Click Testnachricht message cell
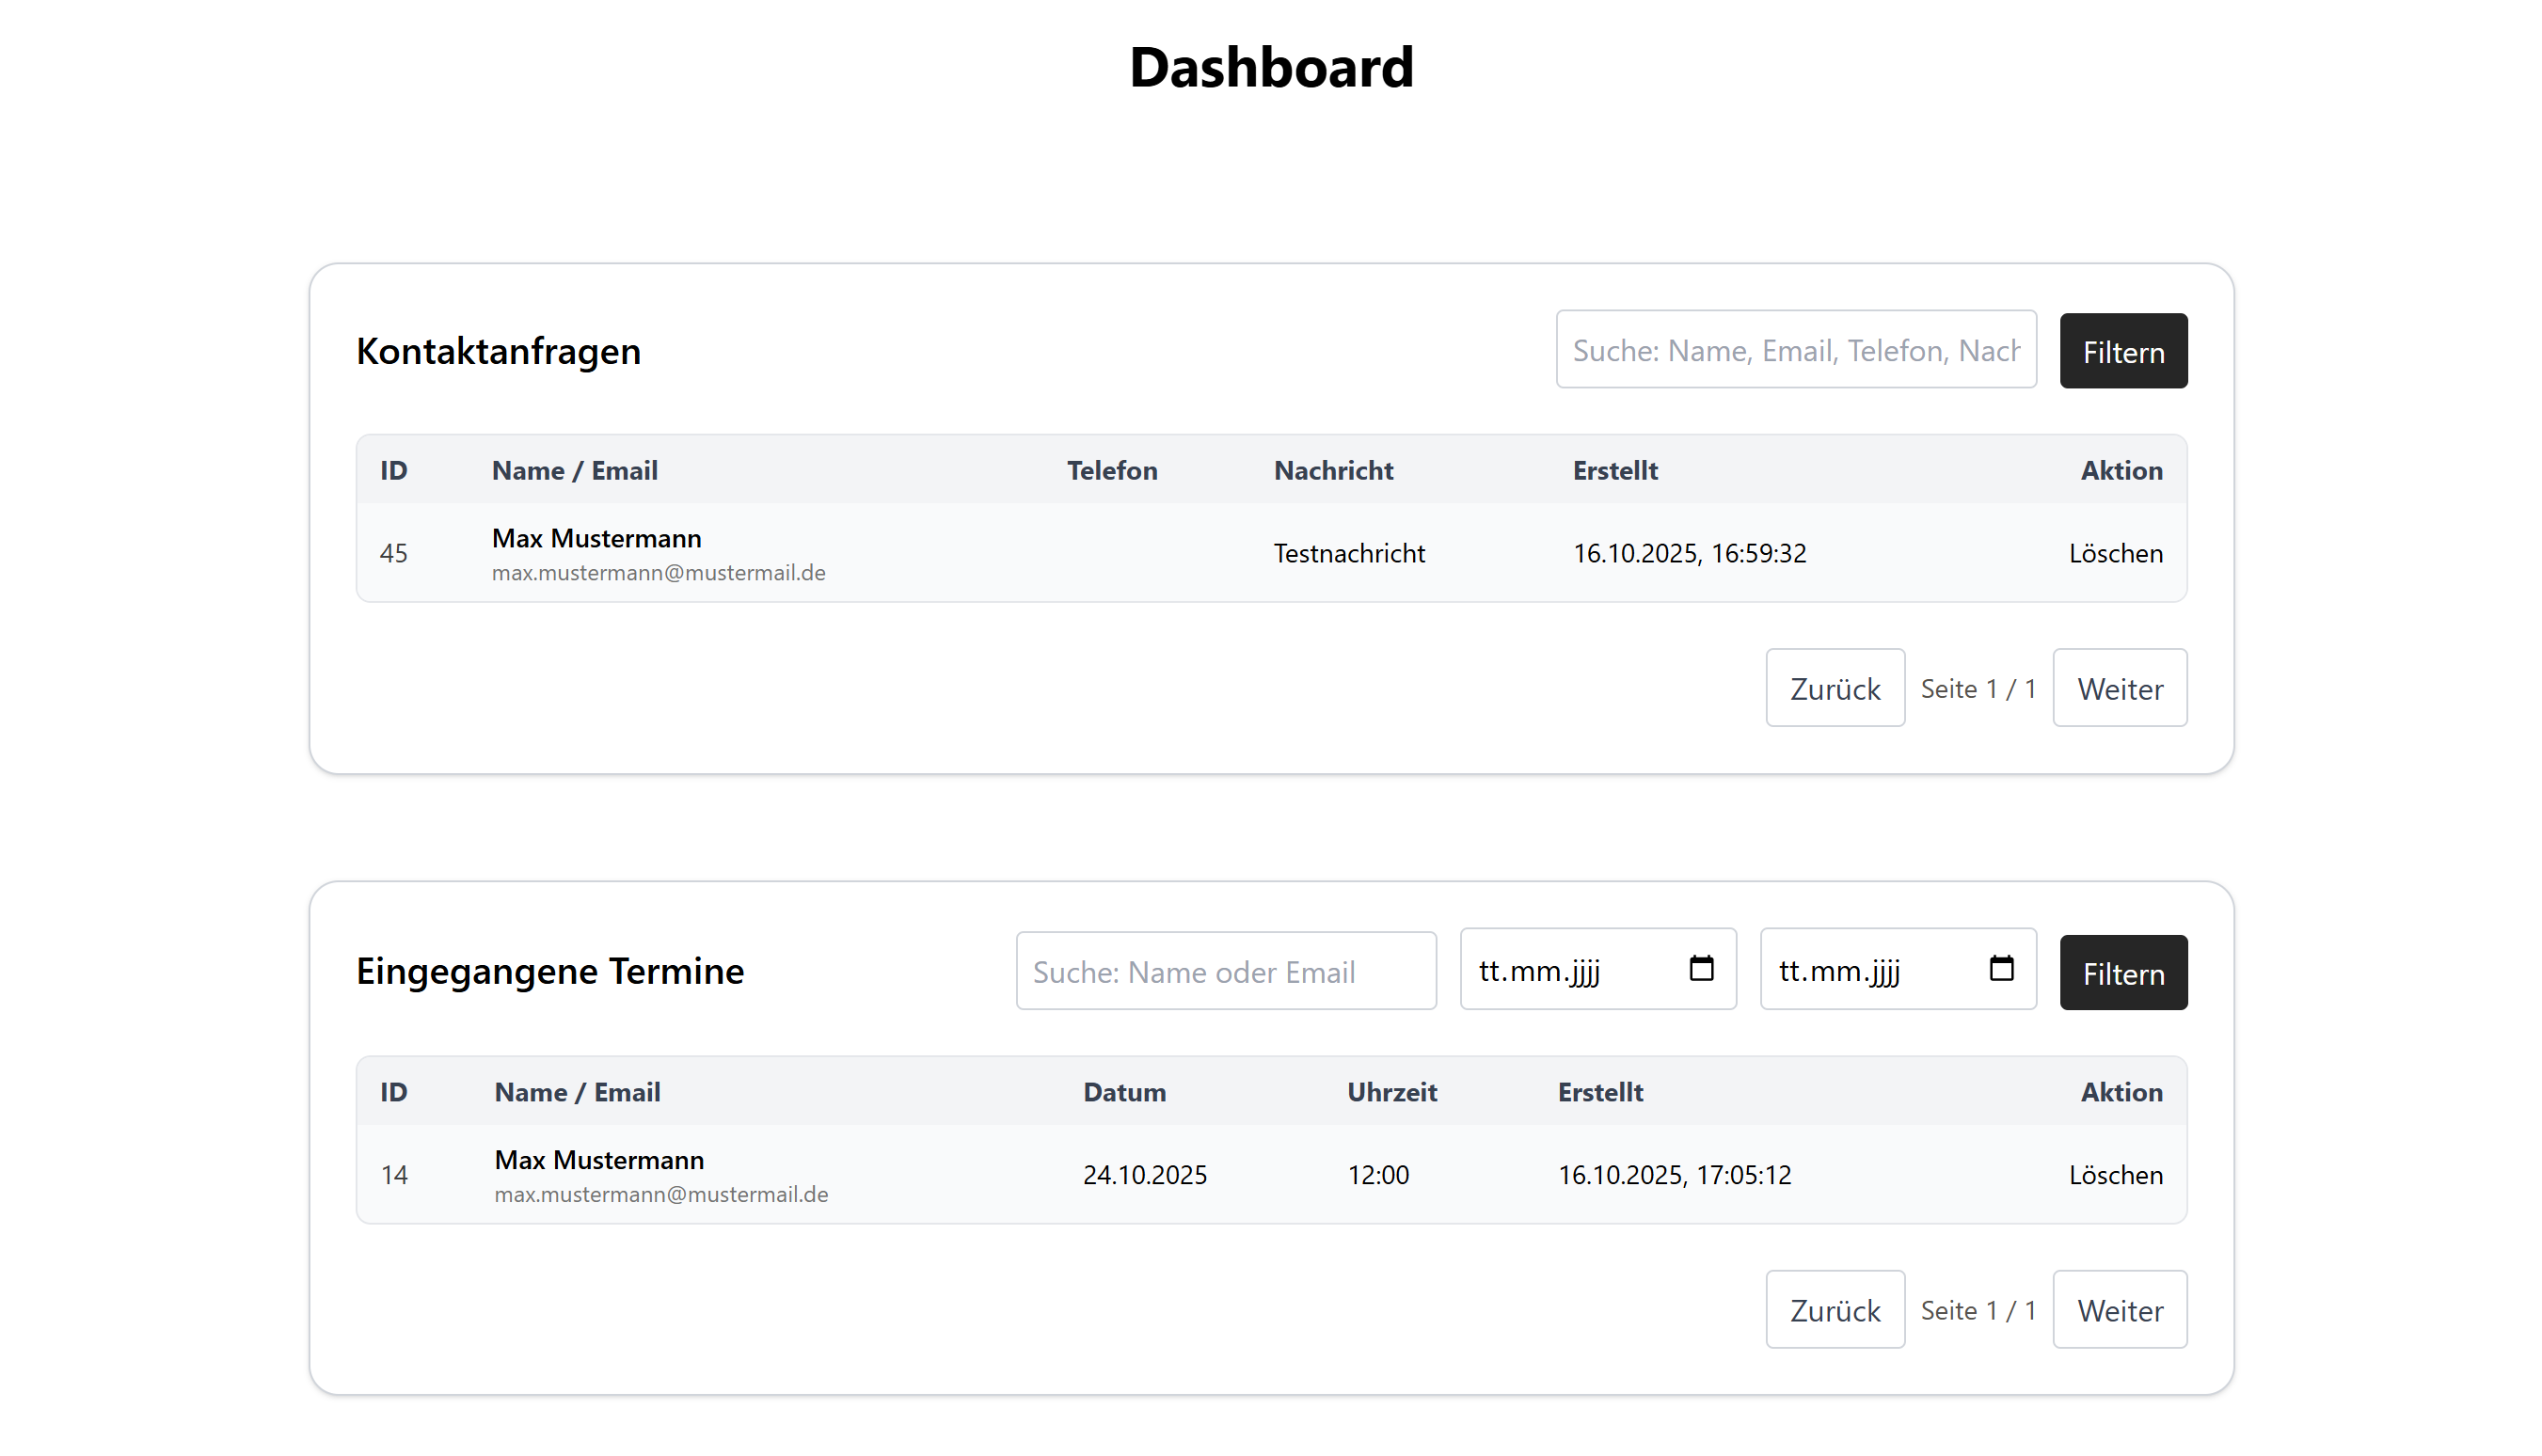 1348,553
